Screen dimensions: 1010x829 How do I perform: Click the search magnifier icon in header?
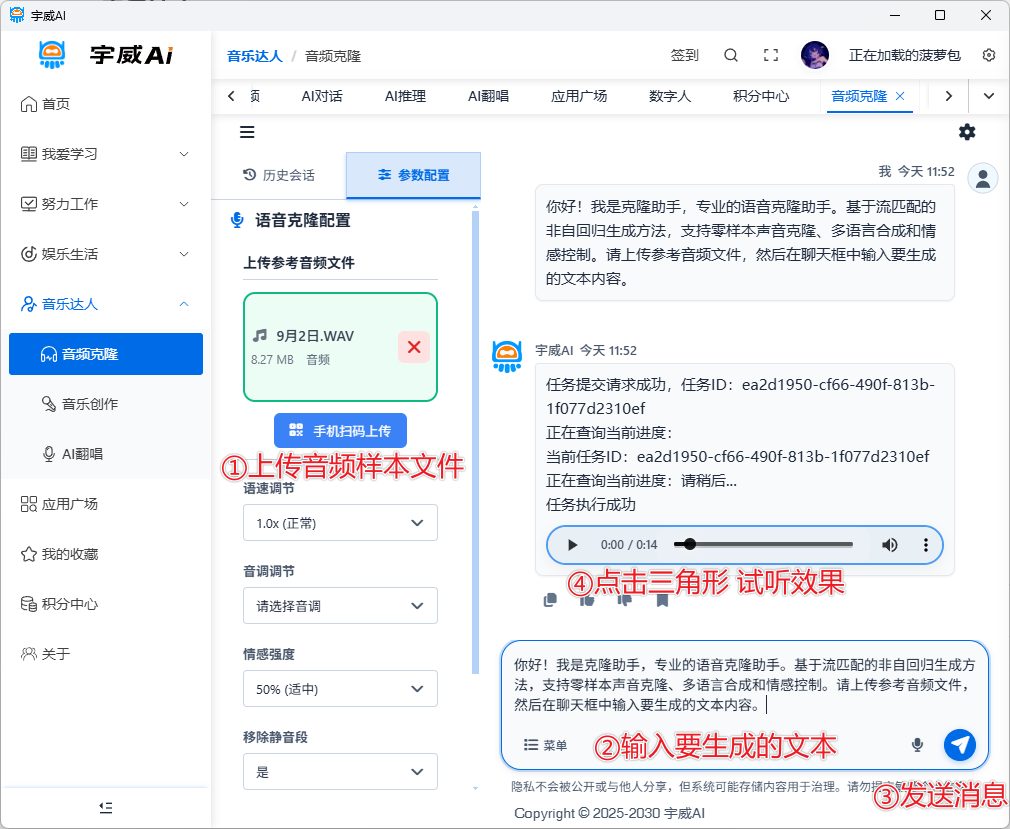tap(731, 55)
